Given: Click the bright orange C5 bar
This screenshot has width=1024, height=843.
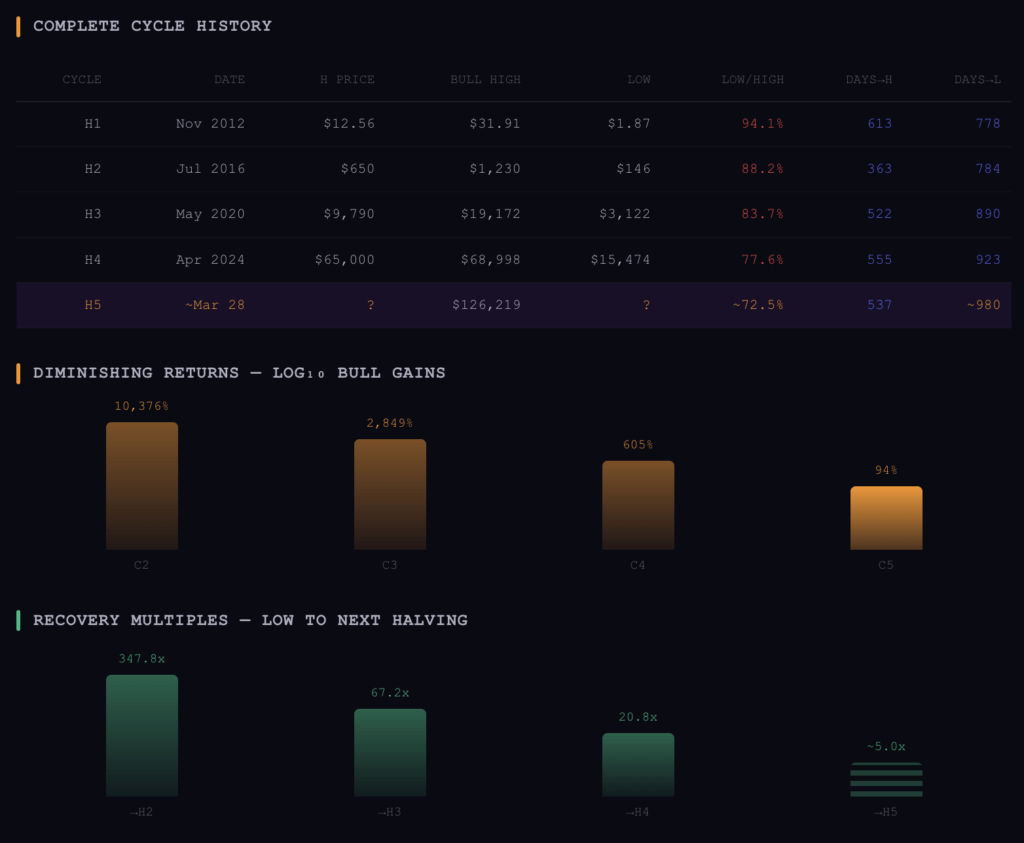Looking at the screenshot, I should [886, 518].
